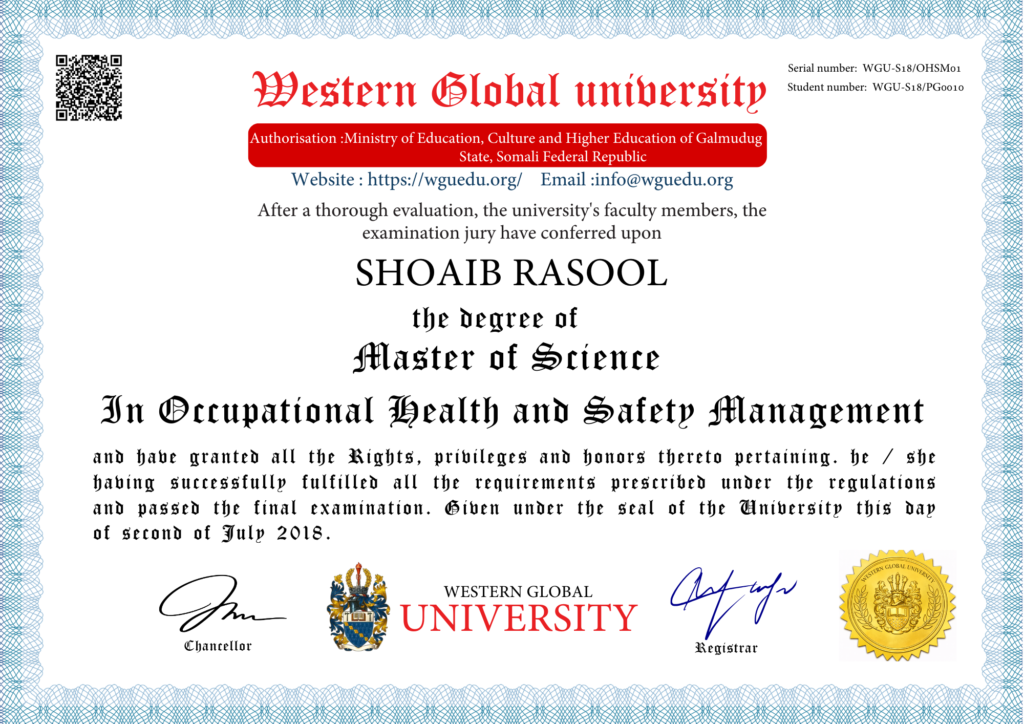1024x724 pixels.
Task: Click 'having successfully fulfilled all the requirements' line
Action: (x=514, y=483)
